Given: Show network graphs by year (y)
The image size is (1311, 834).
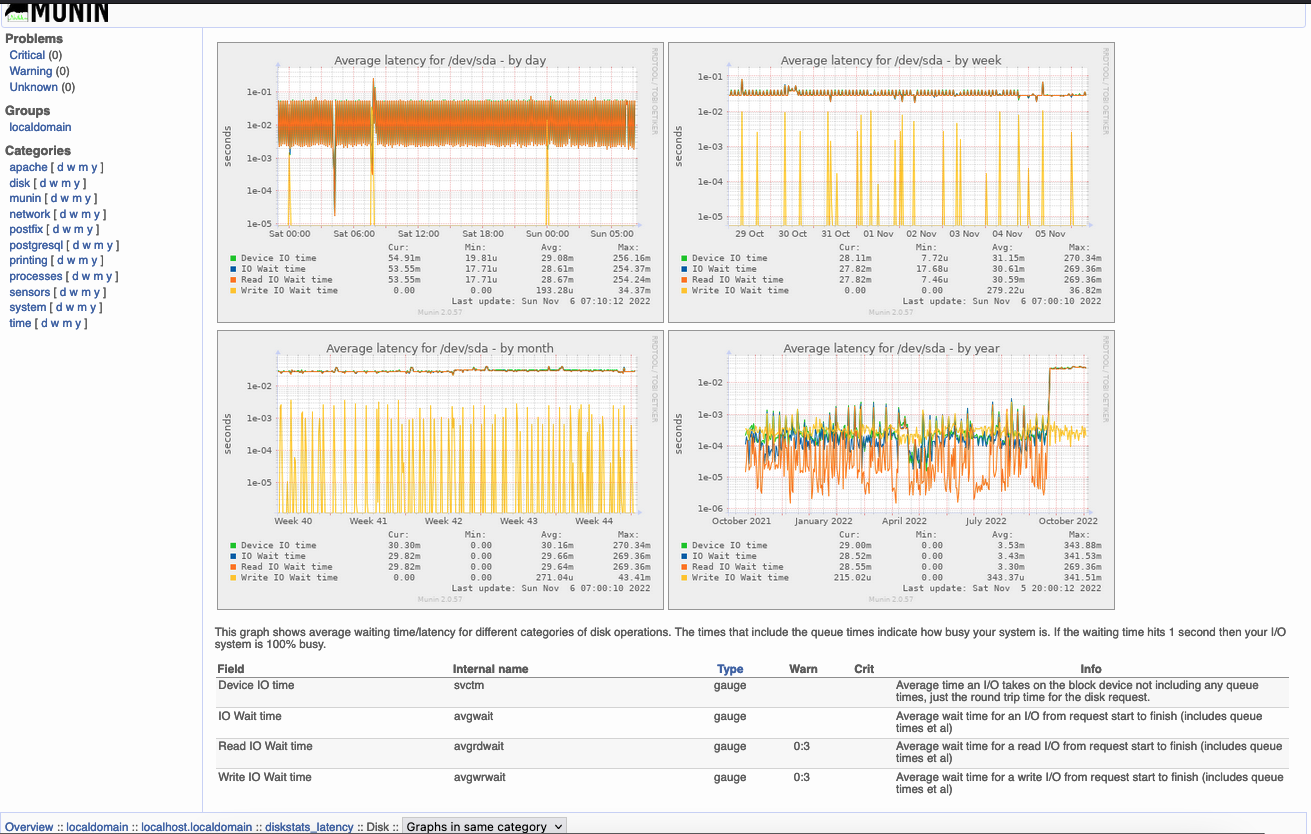Looking at the screenshot, I should click(x=98, y=215).
